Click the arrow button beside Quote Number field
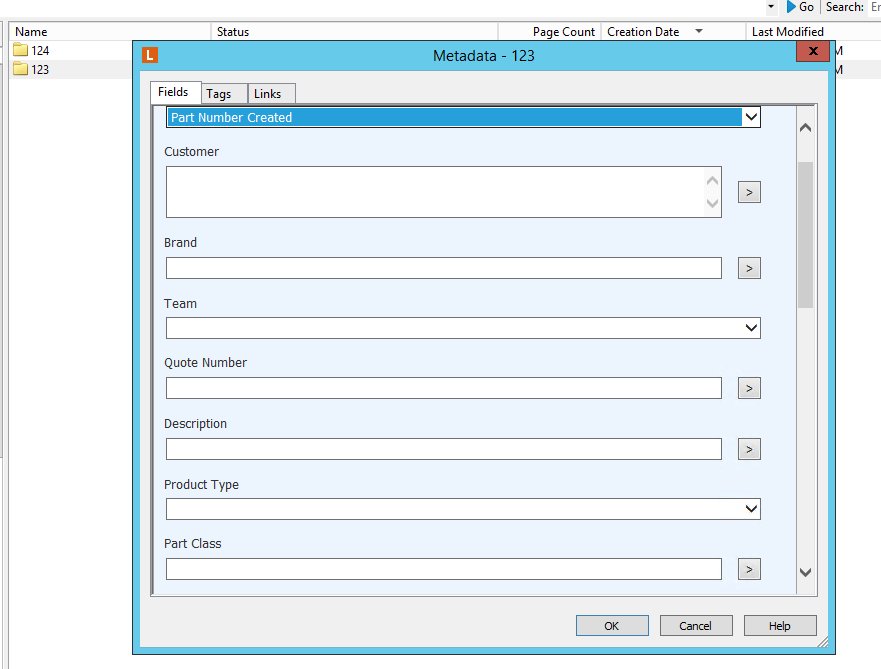Viewport: 881px width, 669px height. click(x=749, y=388)
